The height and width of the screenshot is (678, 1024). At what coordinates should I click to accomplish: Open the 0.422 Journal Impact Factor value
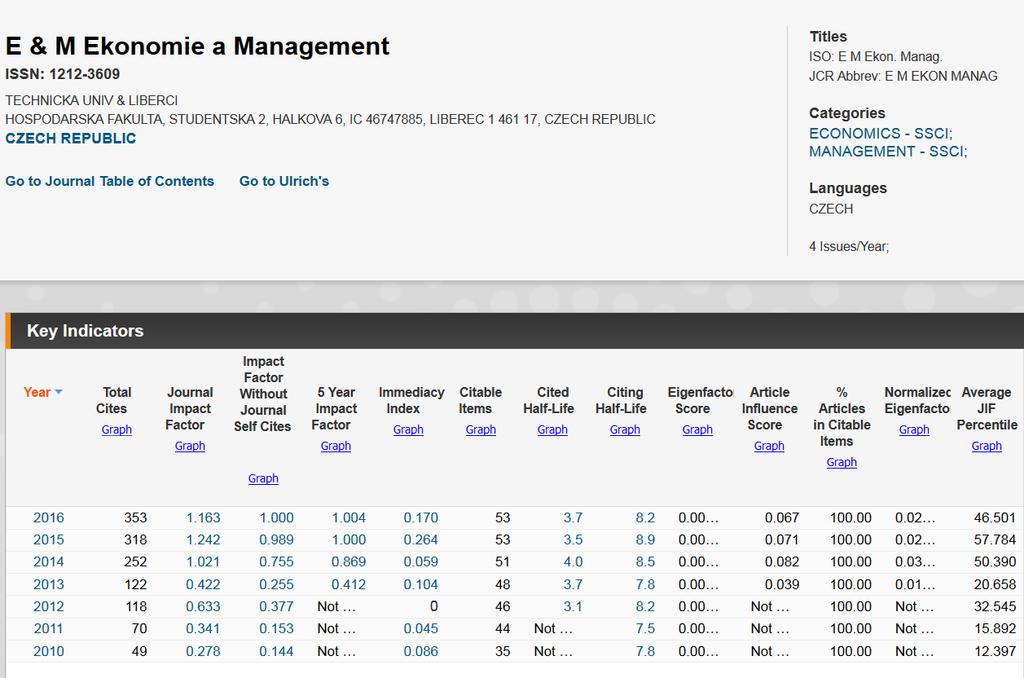pyautogui.click(x=203, y=585)
